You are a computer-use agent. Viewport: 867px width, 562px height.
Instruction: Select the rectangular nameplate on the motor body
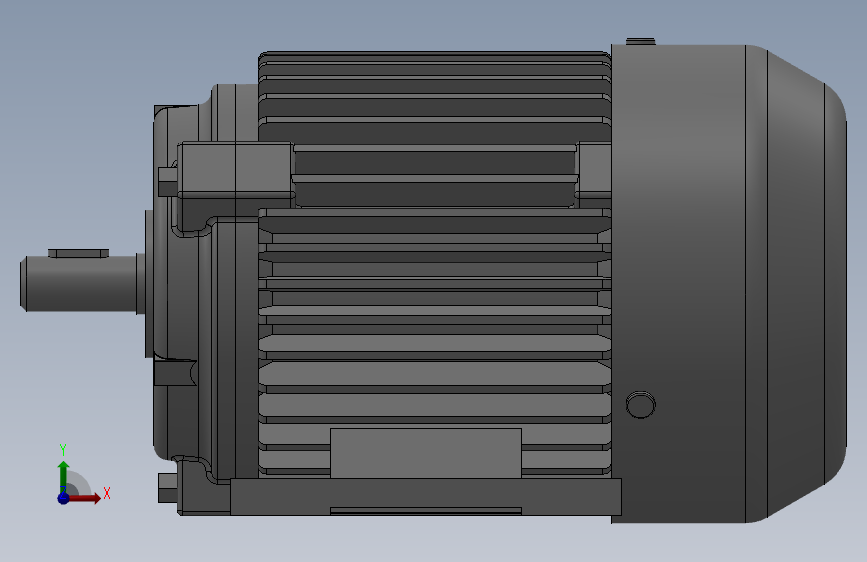426,453
